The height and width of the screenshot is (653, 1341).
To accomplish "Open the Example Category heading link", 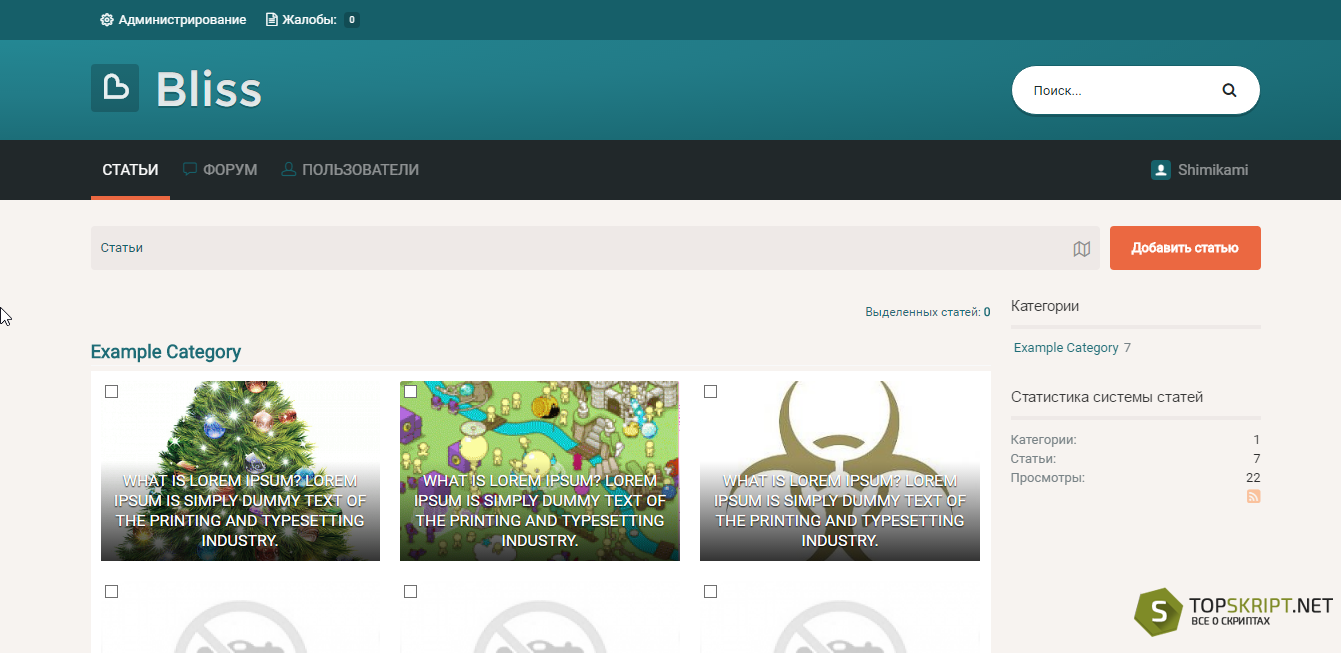I will point(166,352).
